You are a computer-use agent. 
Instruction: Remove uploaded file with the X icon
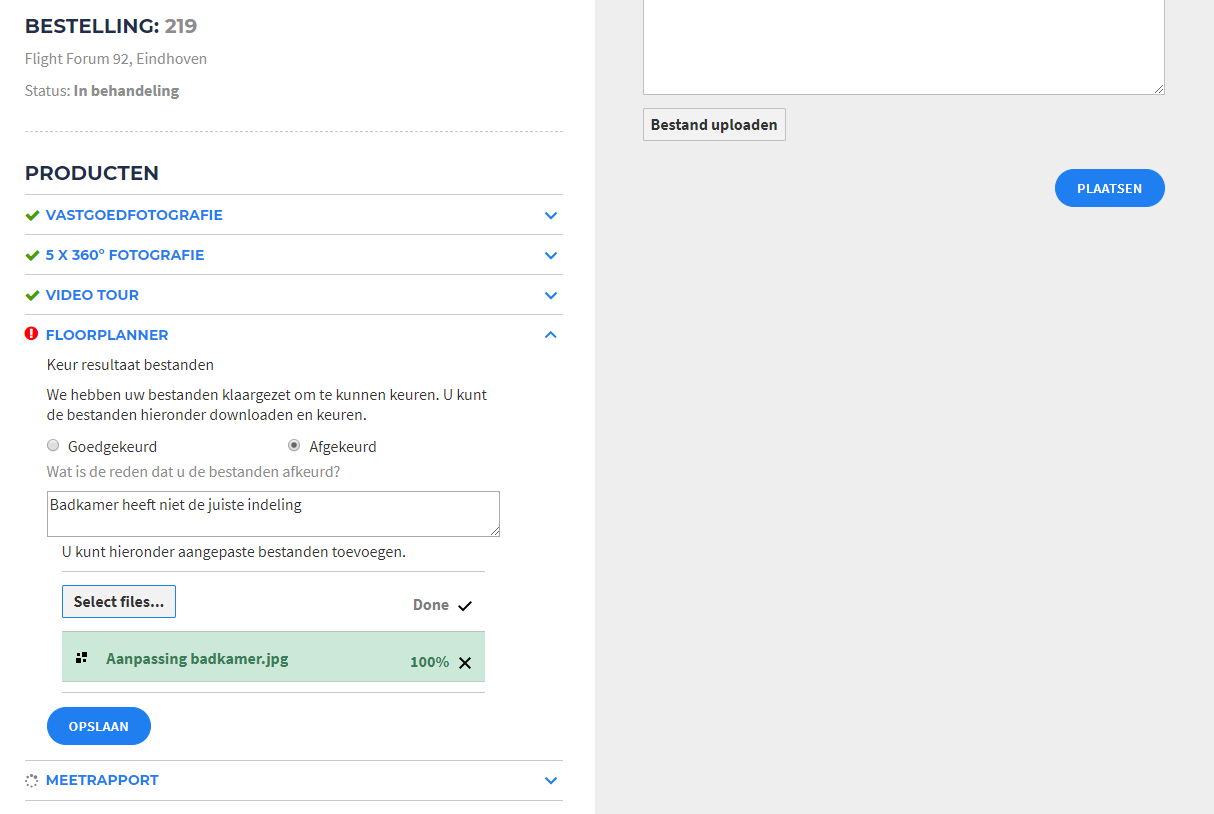465,662
